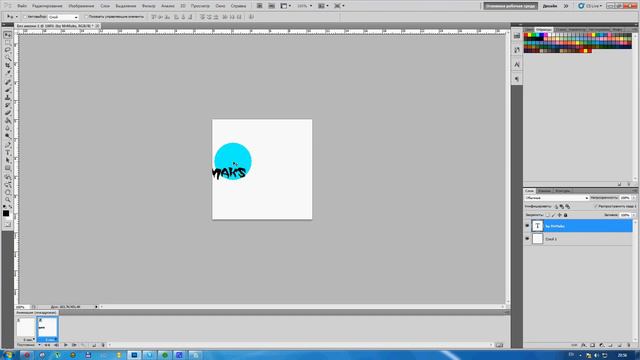Pick the yellow swatch in Swatches panel
Image resolution: width=640 pixels, height=360 pixels.
531,36
